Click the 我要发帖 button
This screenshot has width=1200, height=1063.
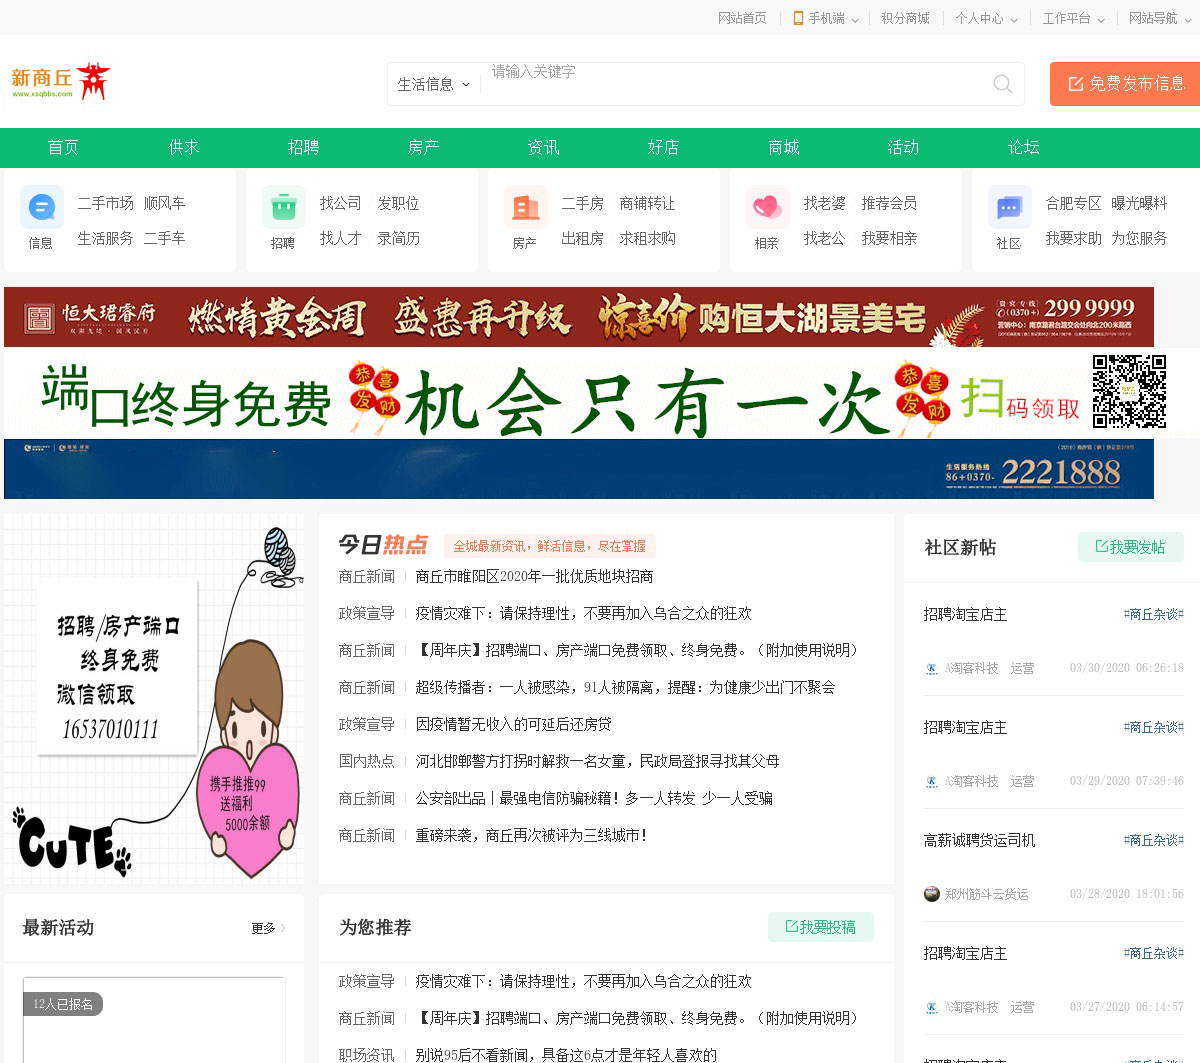pos(1130,547)
